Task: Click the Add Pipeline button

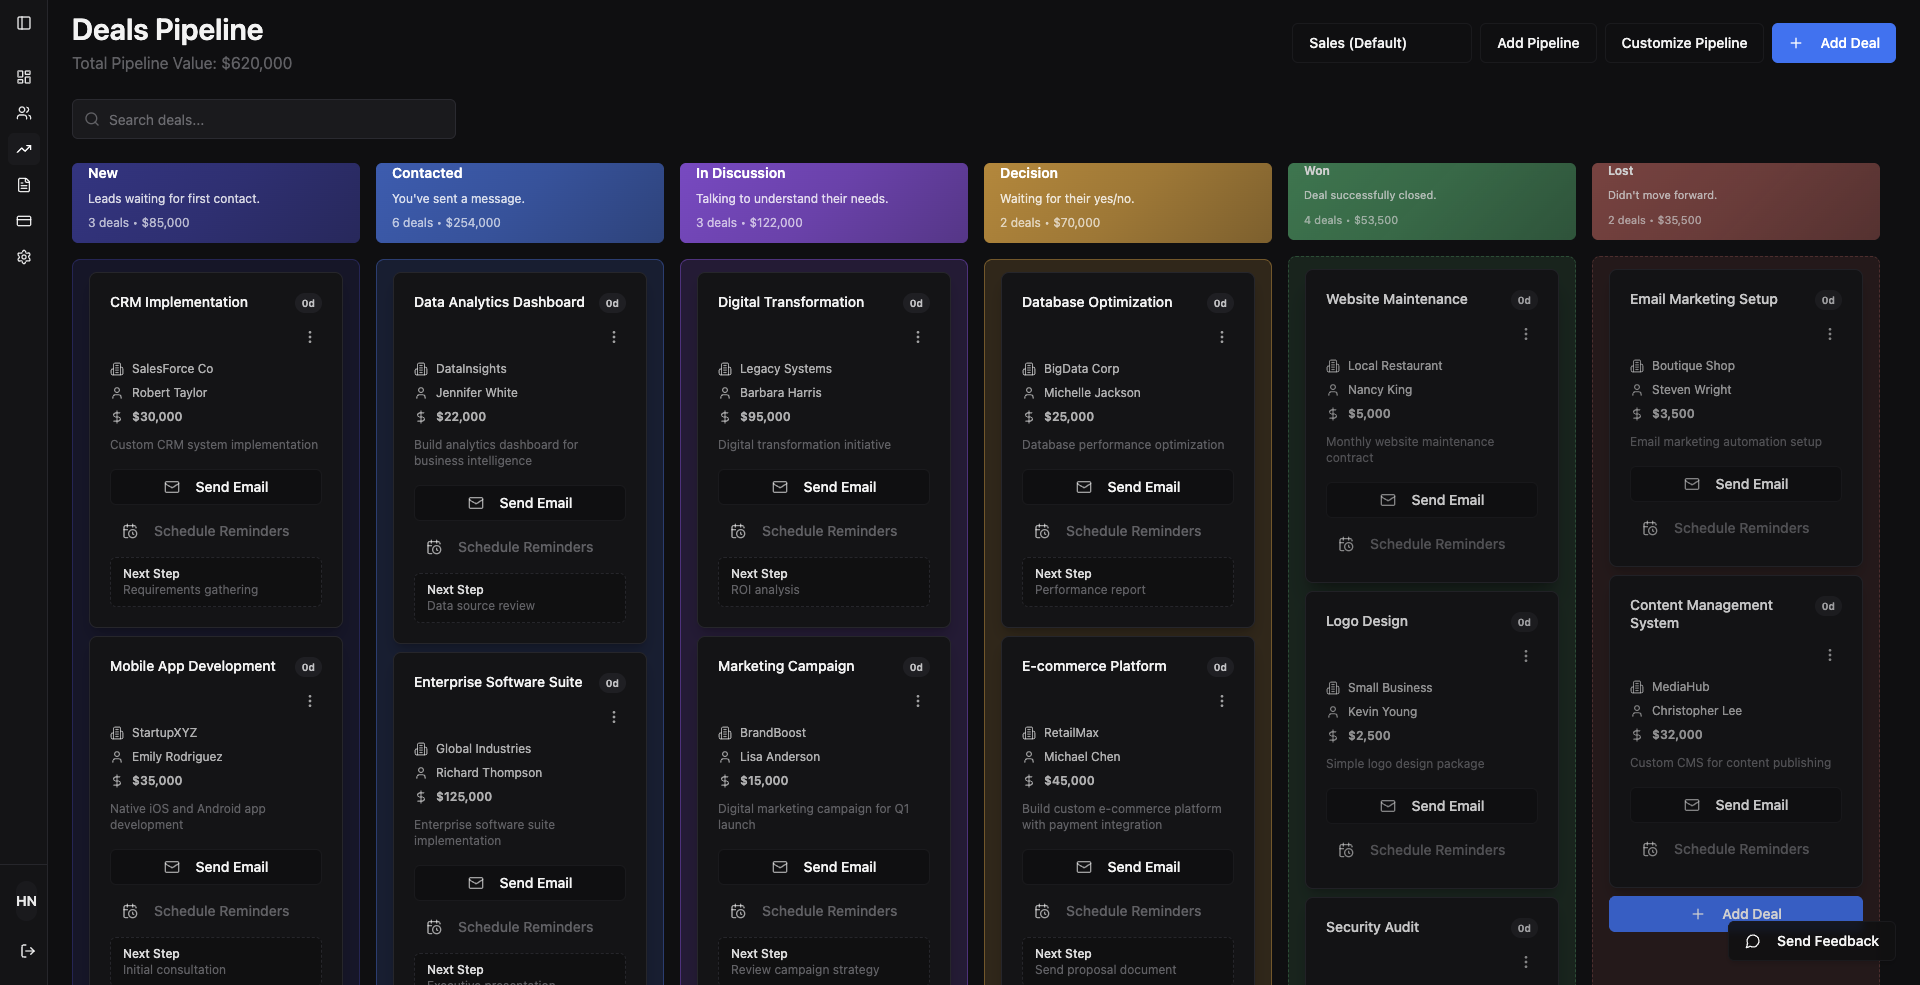Action: 1538,43
